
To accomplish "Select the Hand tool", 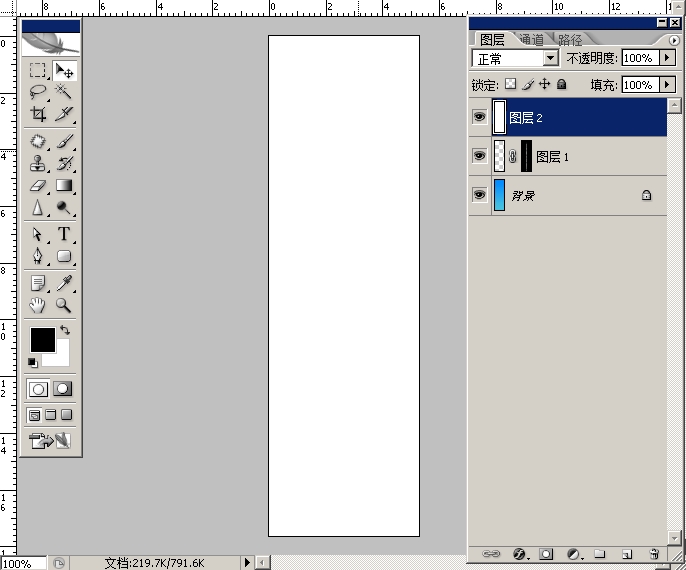I will point(38,305).
